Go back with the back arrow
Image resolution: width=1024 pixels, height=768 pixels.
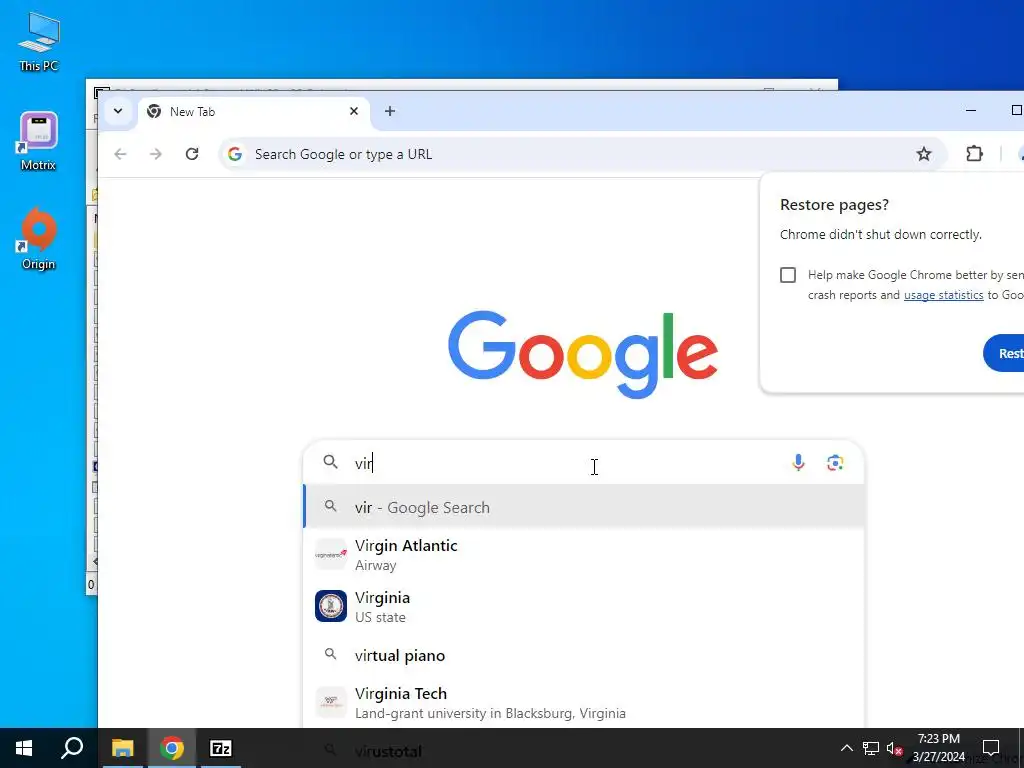click(x=120, y=154)
